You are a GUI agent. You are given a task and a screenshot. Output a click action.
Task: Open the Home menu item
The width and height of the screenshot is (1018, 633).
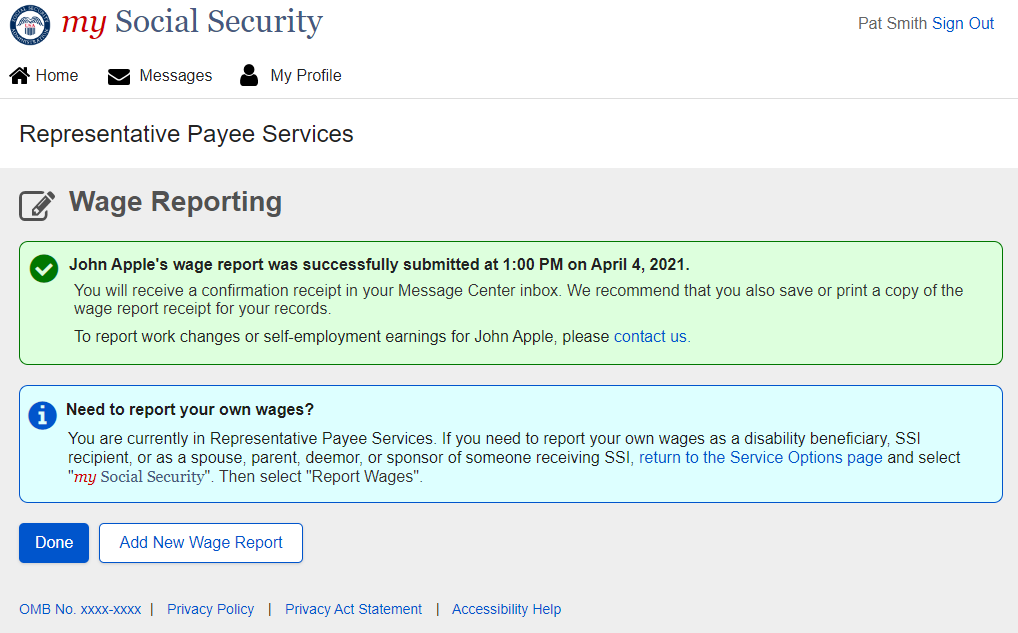click(56, 76)
